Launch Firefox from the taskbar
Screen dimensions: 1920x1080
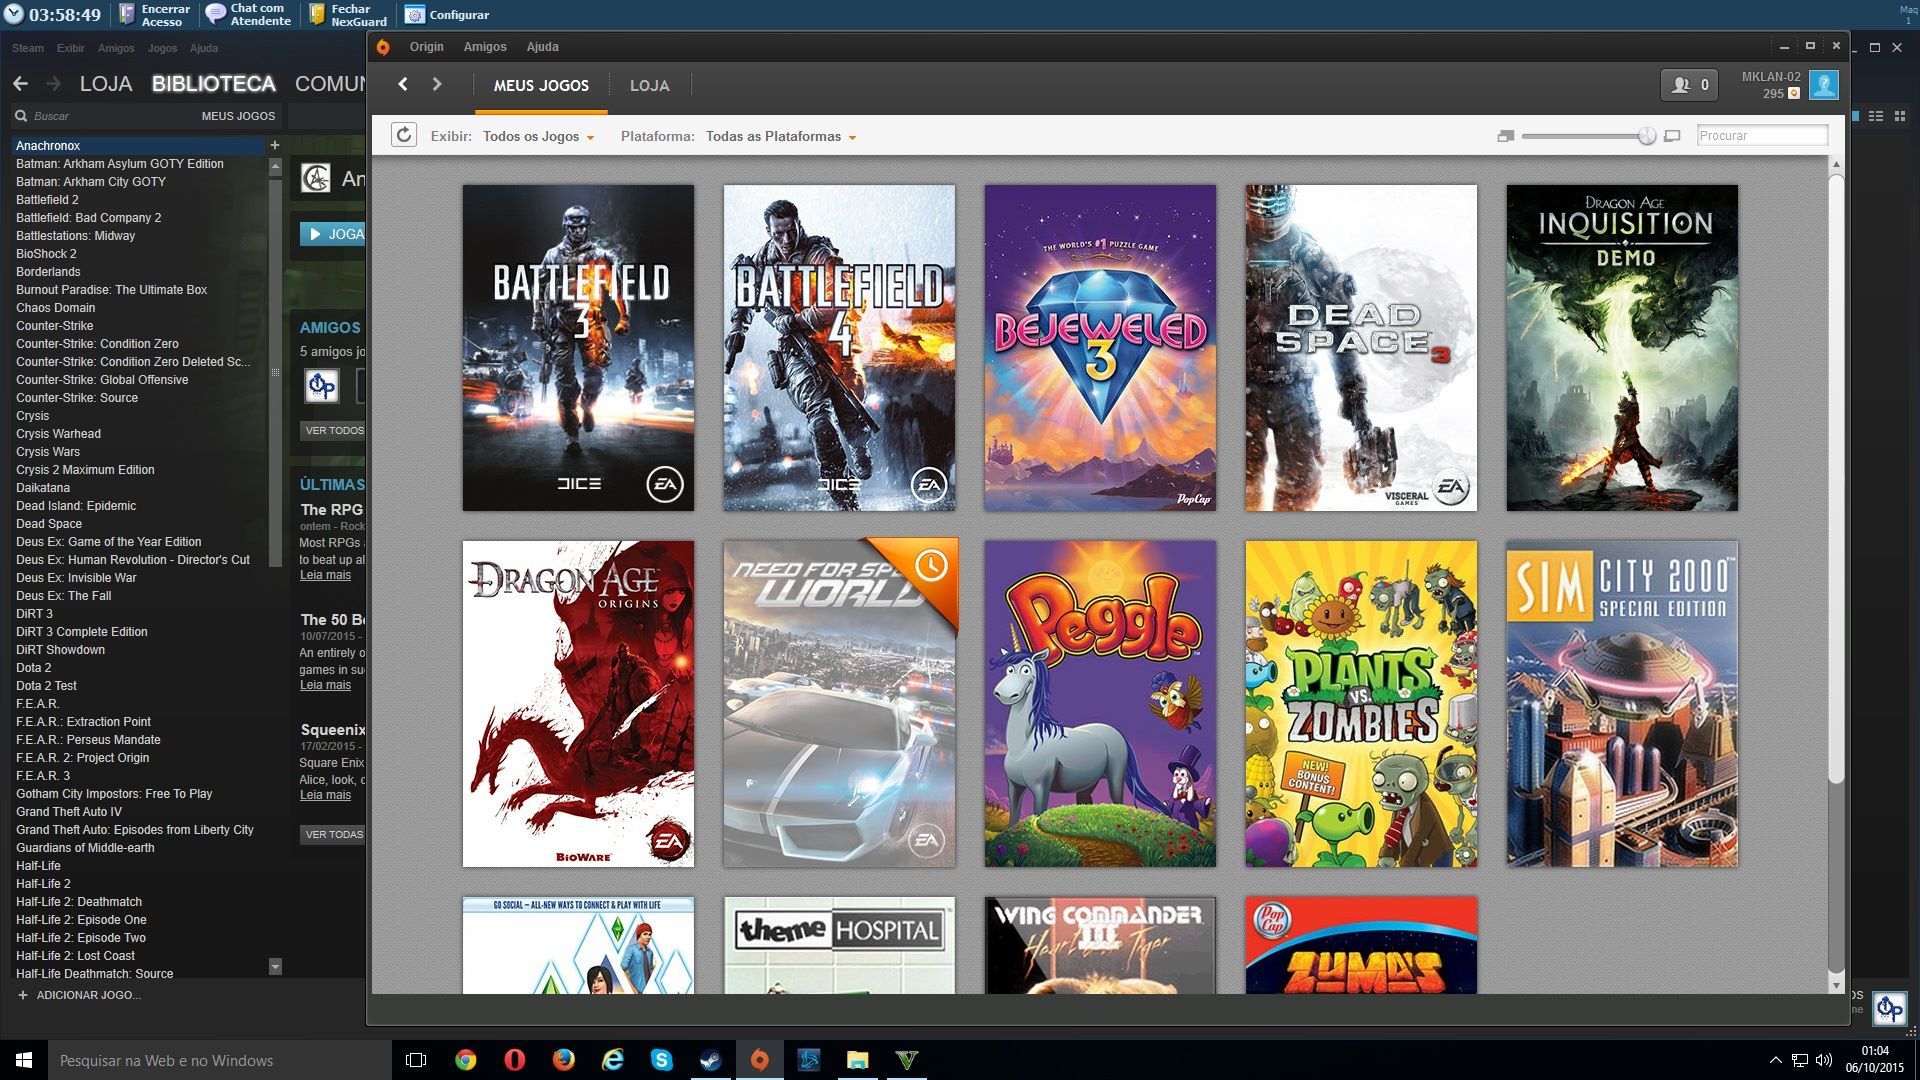pos(564,1060)
